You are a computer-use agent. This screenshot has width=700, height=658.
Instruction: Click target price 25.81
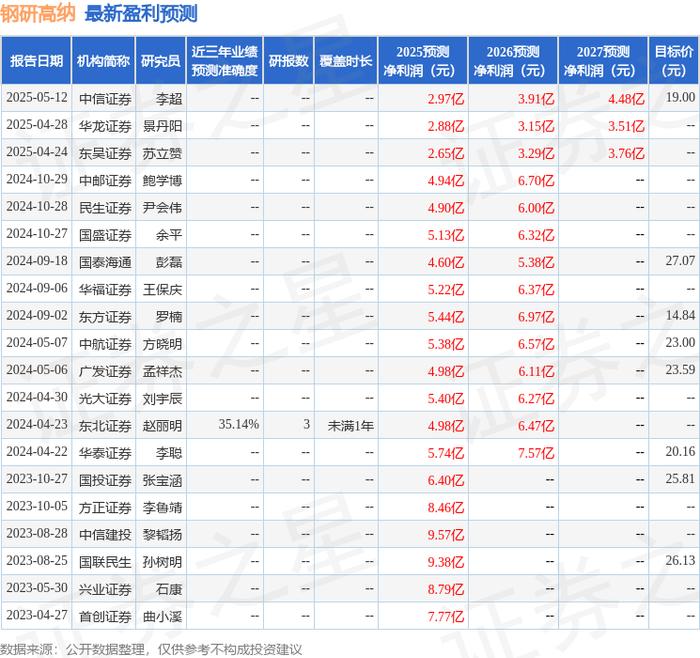click(x=680, y=479)
